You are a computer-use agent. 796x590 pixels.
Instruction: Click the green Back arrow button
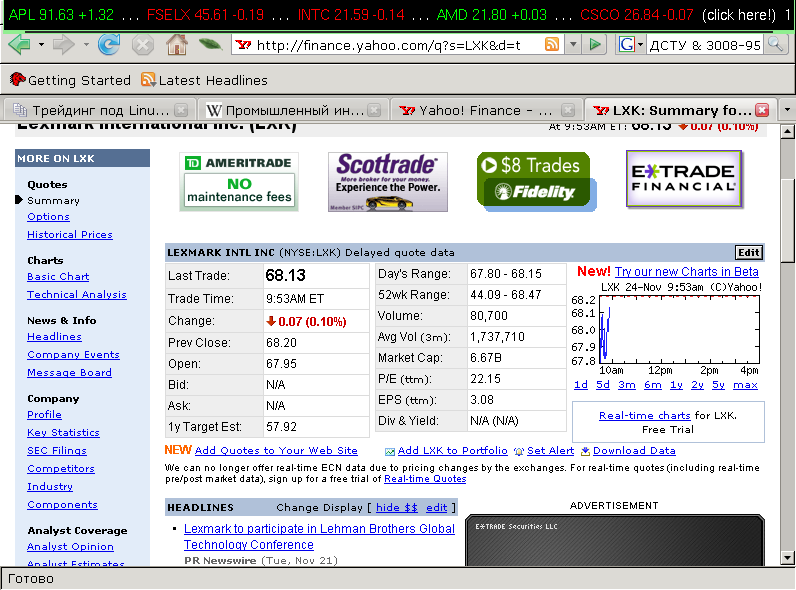point(19,45)
